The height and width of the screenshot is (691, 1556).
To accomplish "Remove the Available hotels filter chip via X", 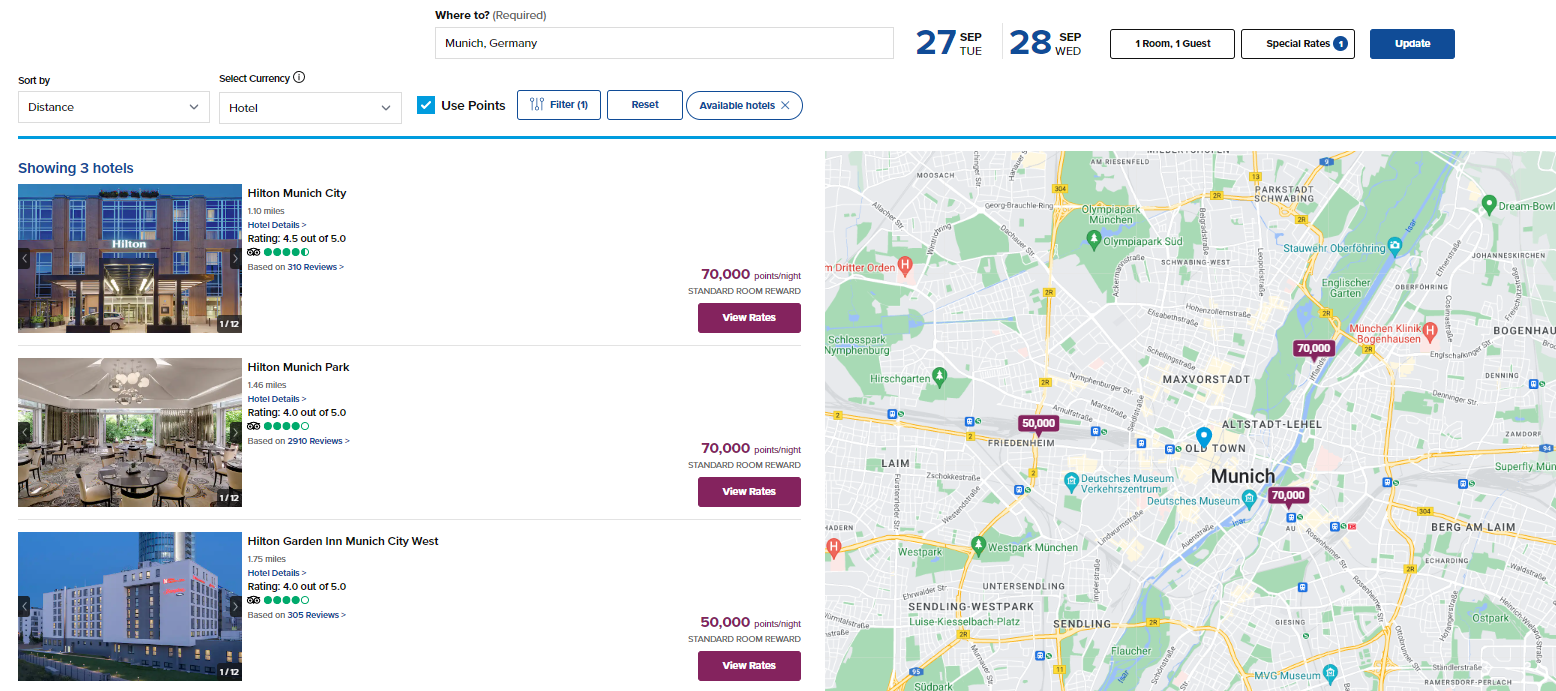I will point(785,105).
